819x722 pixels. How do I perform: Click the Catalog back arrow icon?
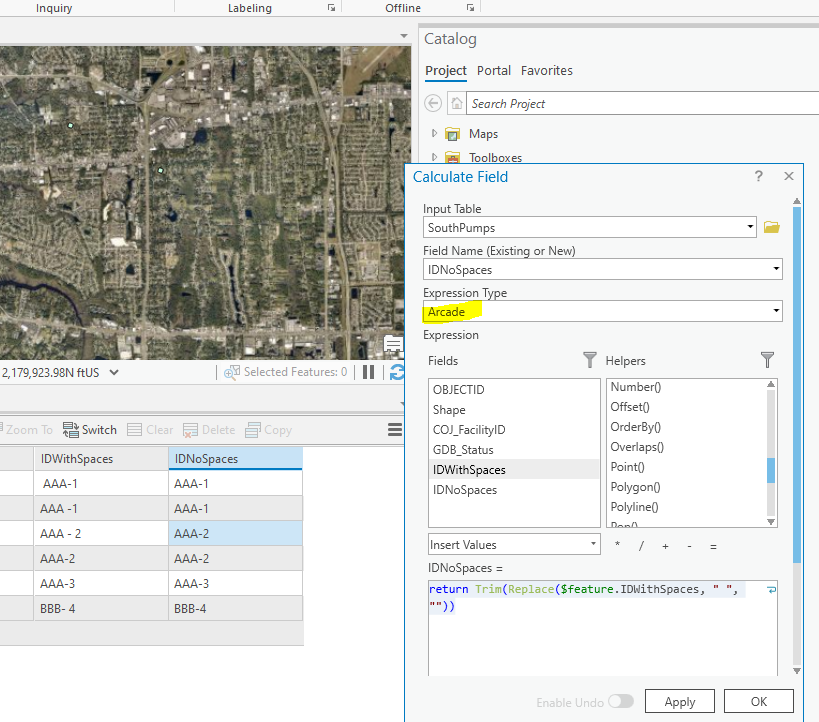tap(433, 103)
